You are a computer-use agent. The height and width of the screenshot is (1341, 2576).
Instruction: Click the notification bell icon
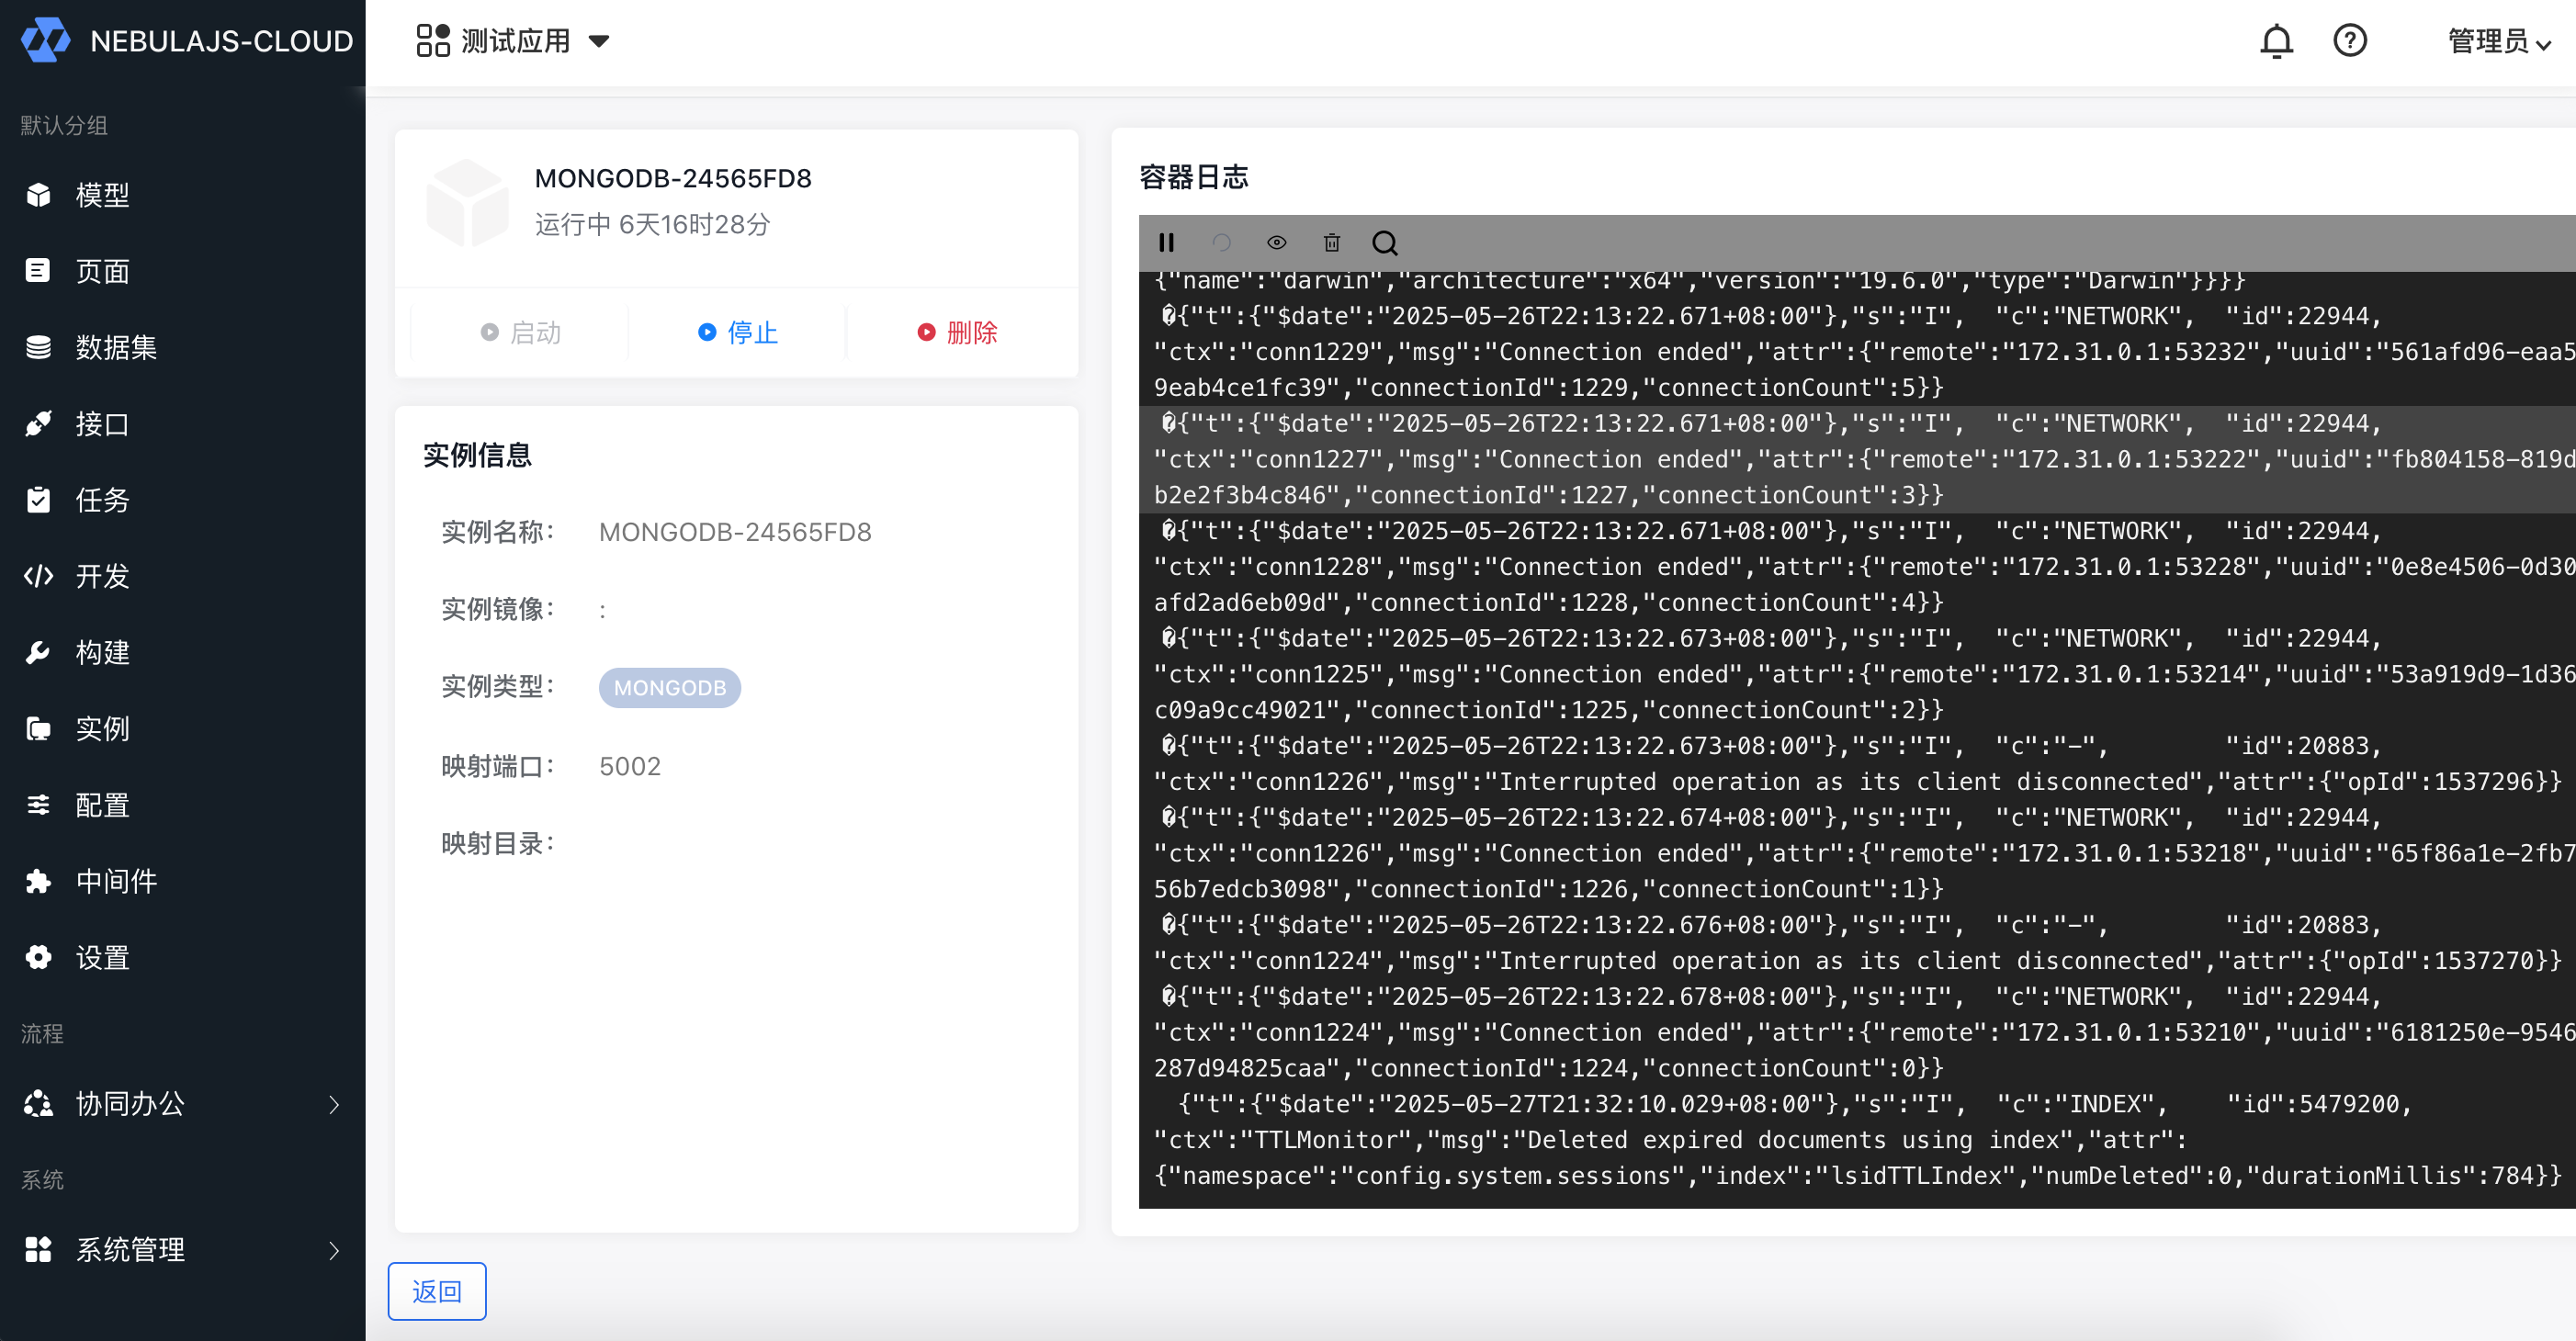[2276, 40]
